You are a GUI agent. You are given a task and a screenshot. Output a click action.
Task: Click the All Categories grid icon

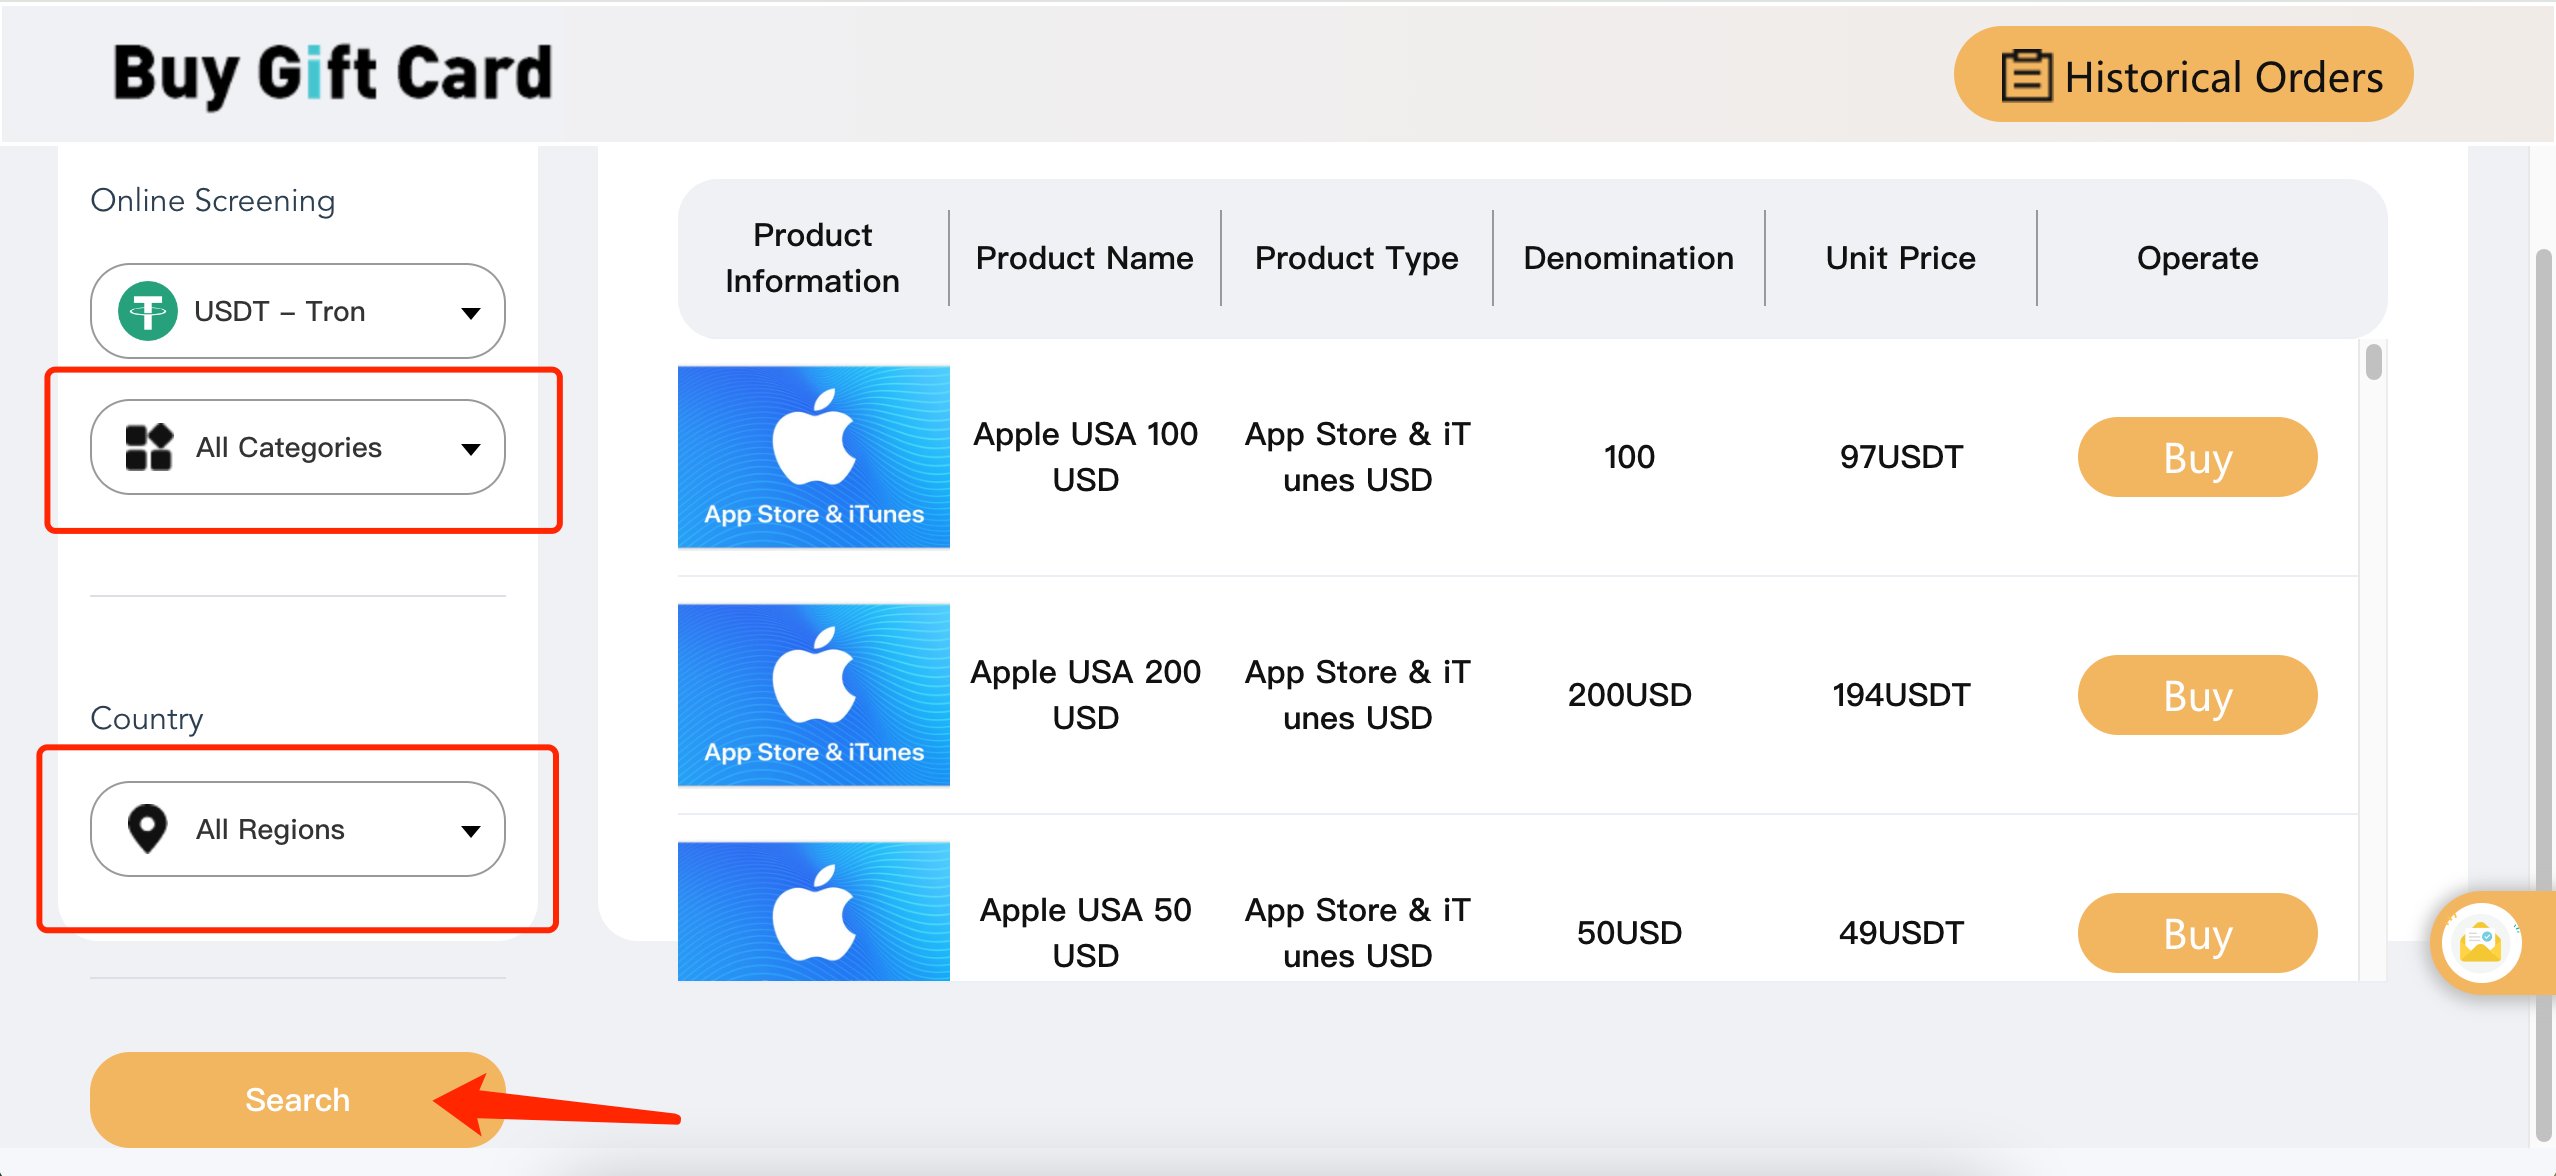coord(149,447)
